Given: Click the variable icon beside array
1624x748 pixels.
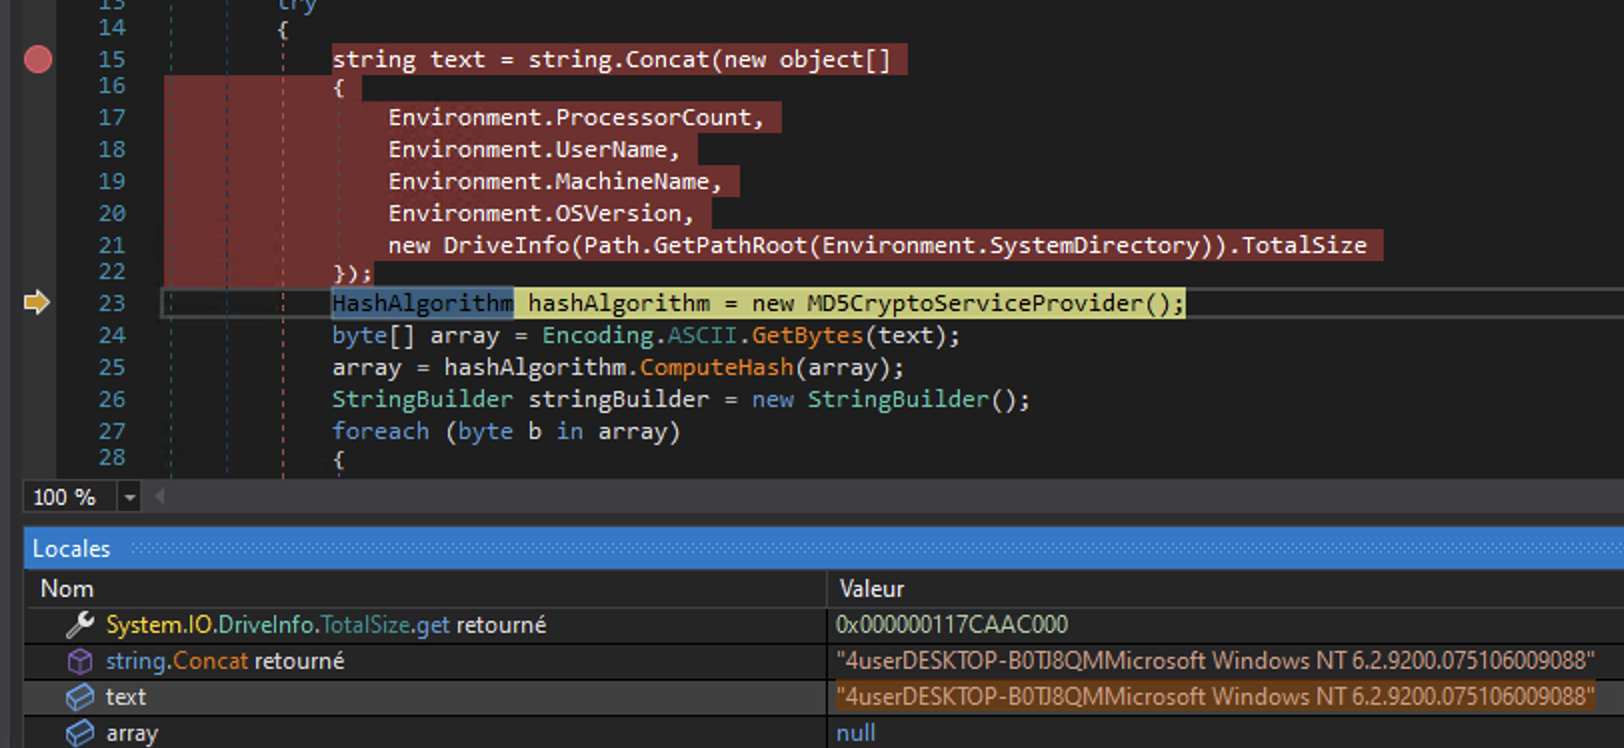Looking at the screenshot, I should click(80, 733).
